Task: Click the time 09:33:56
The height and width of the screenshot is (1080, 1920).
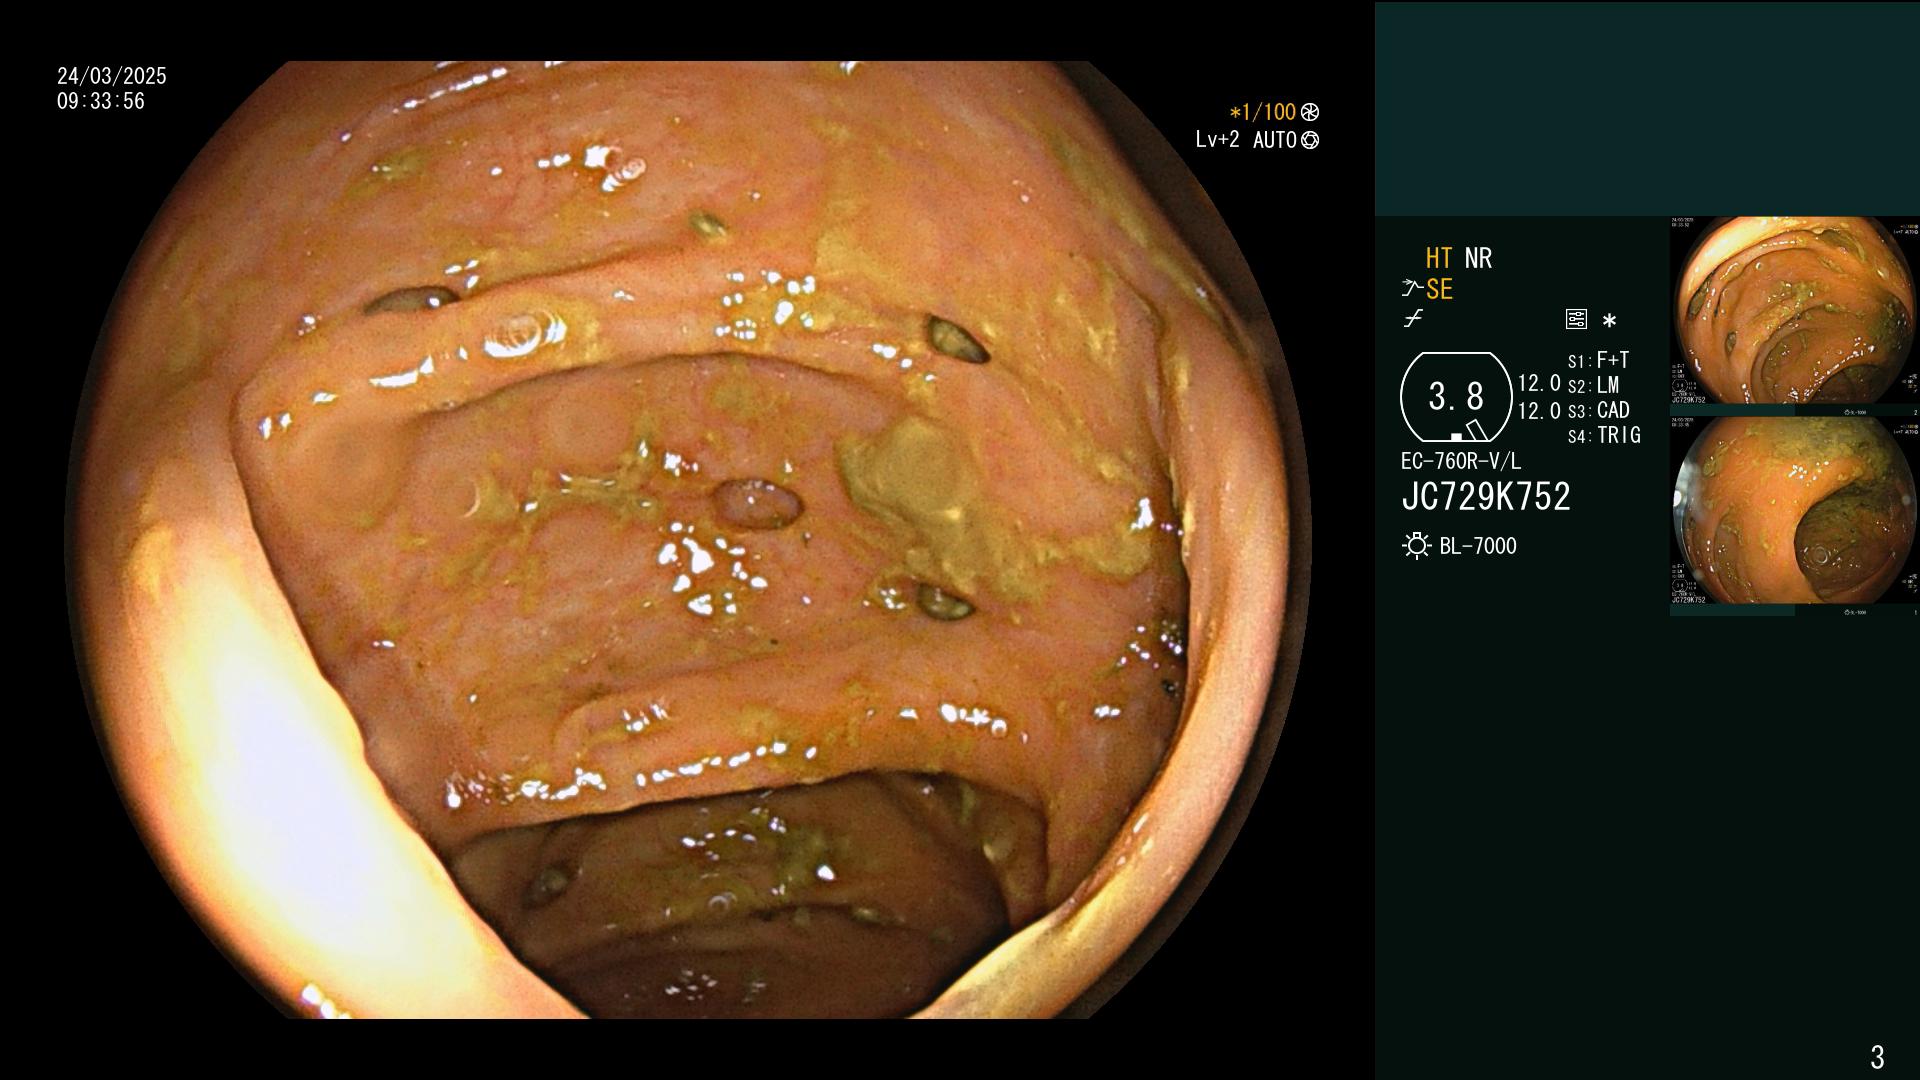Action: 101,101
